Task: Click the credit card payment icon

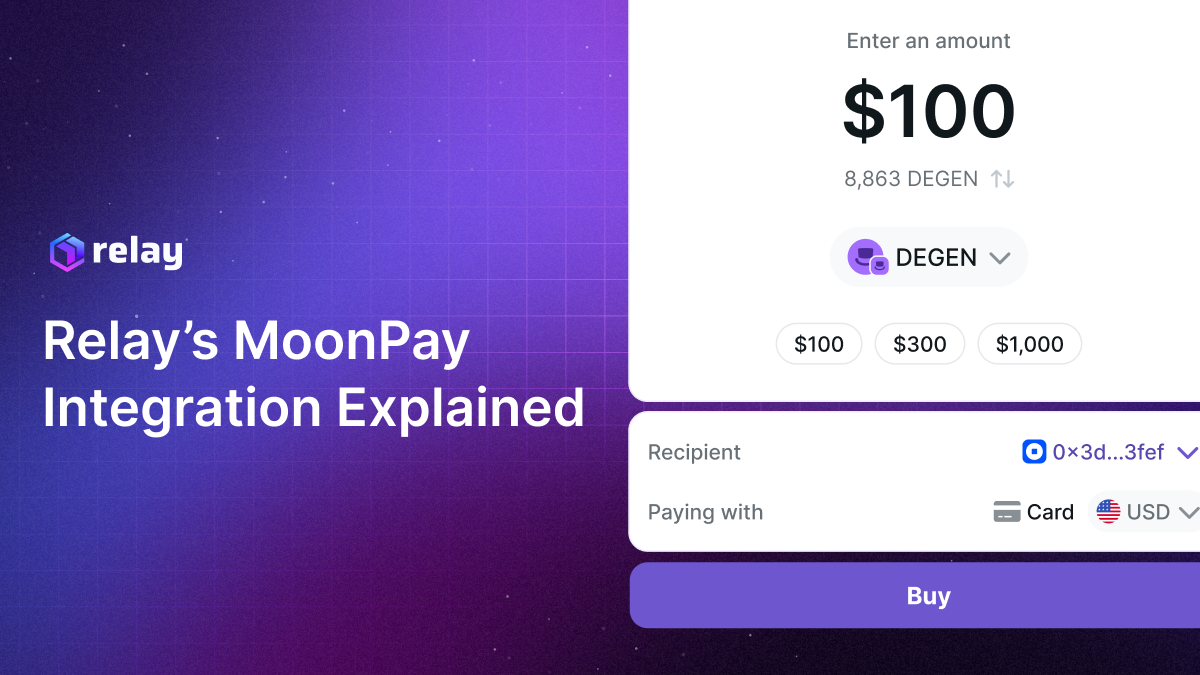Action: tap(1009, 511)
